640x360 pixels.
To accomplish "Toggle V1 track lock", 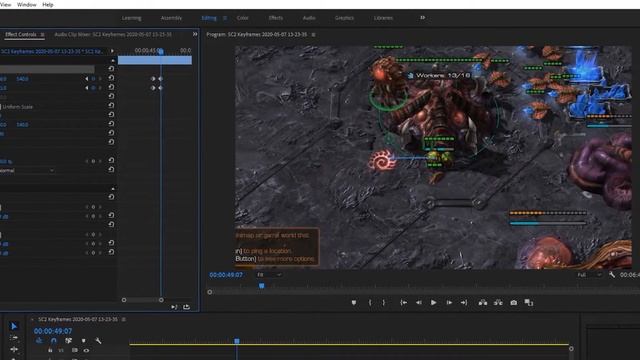I will (50, 350).
